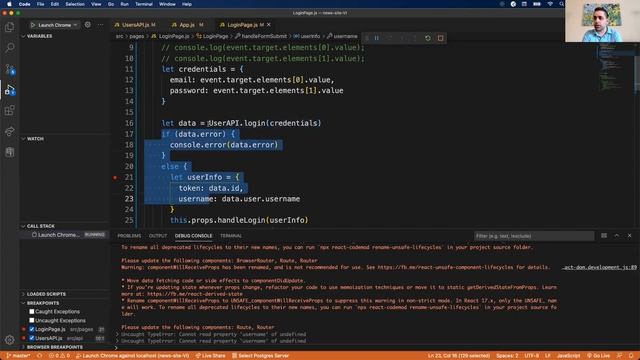
Task: Open the Source Control view
Action: (x=9, y=69)
